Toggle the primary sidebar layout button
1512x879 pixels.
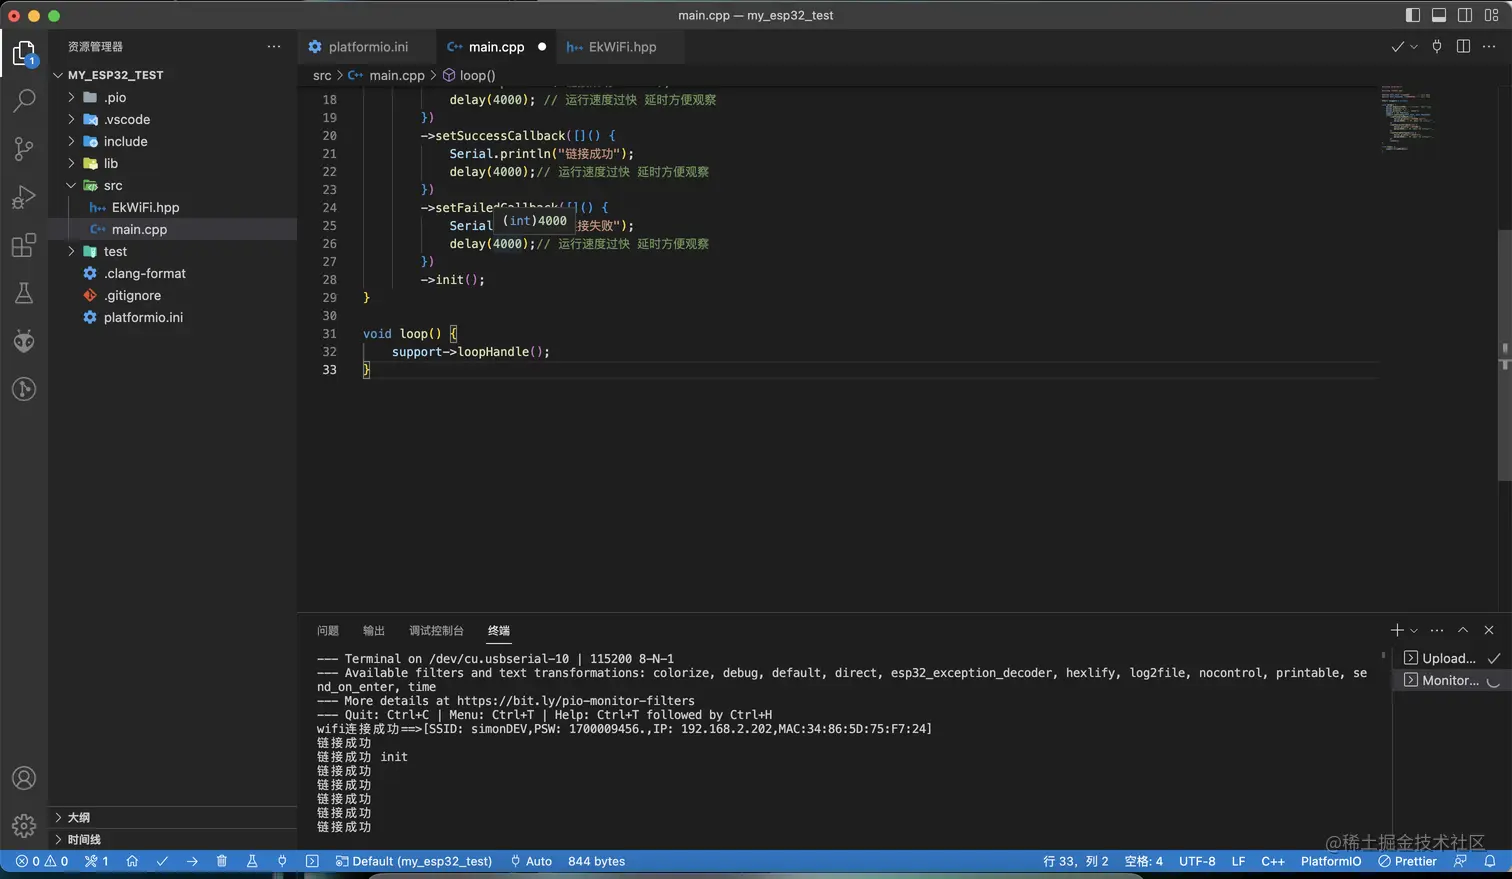(1413, 15)
